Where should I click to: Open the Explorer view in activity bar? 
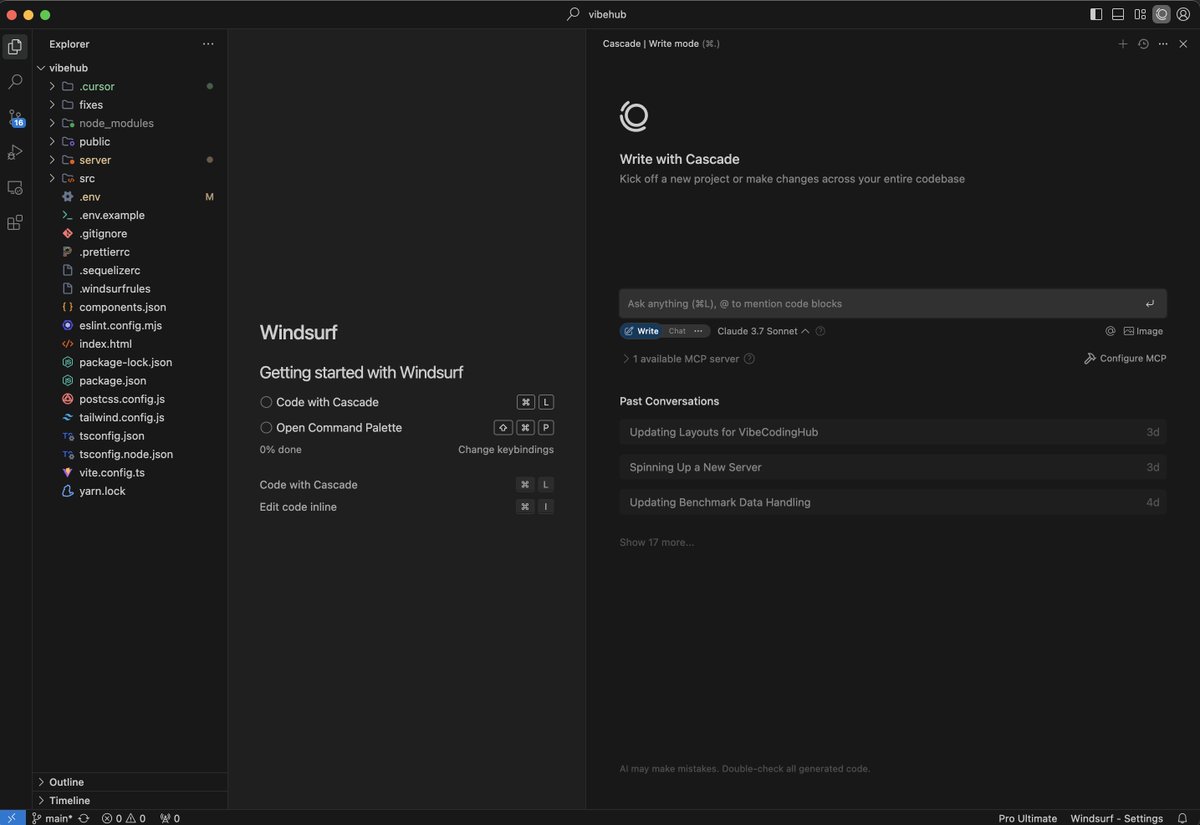[x=15, y=46]
